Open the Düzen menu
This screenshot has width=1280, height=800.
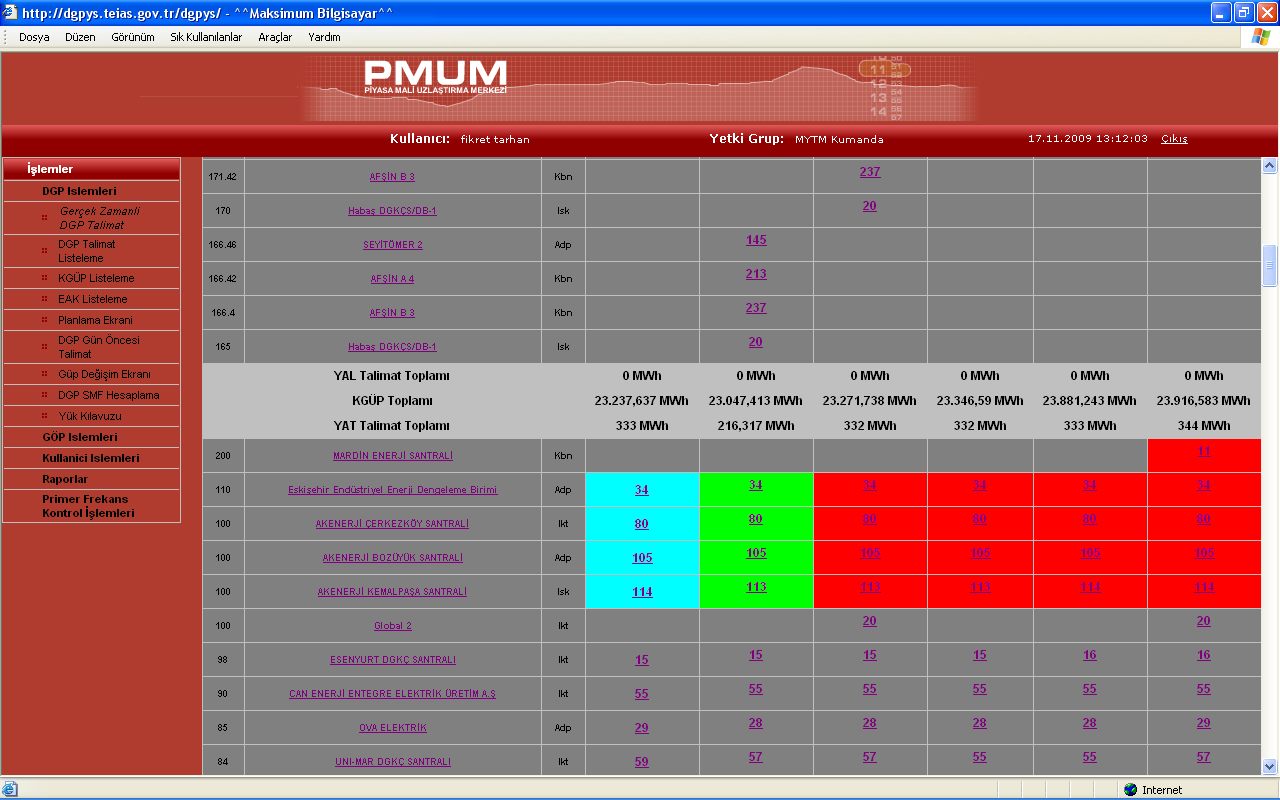coord(80,37)
